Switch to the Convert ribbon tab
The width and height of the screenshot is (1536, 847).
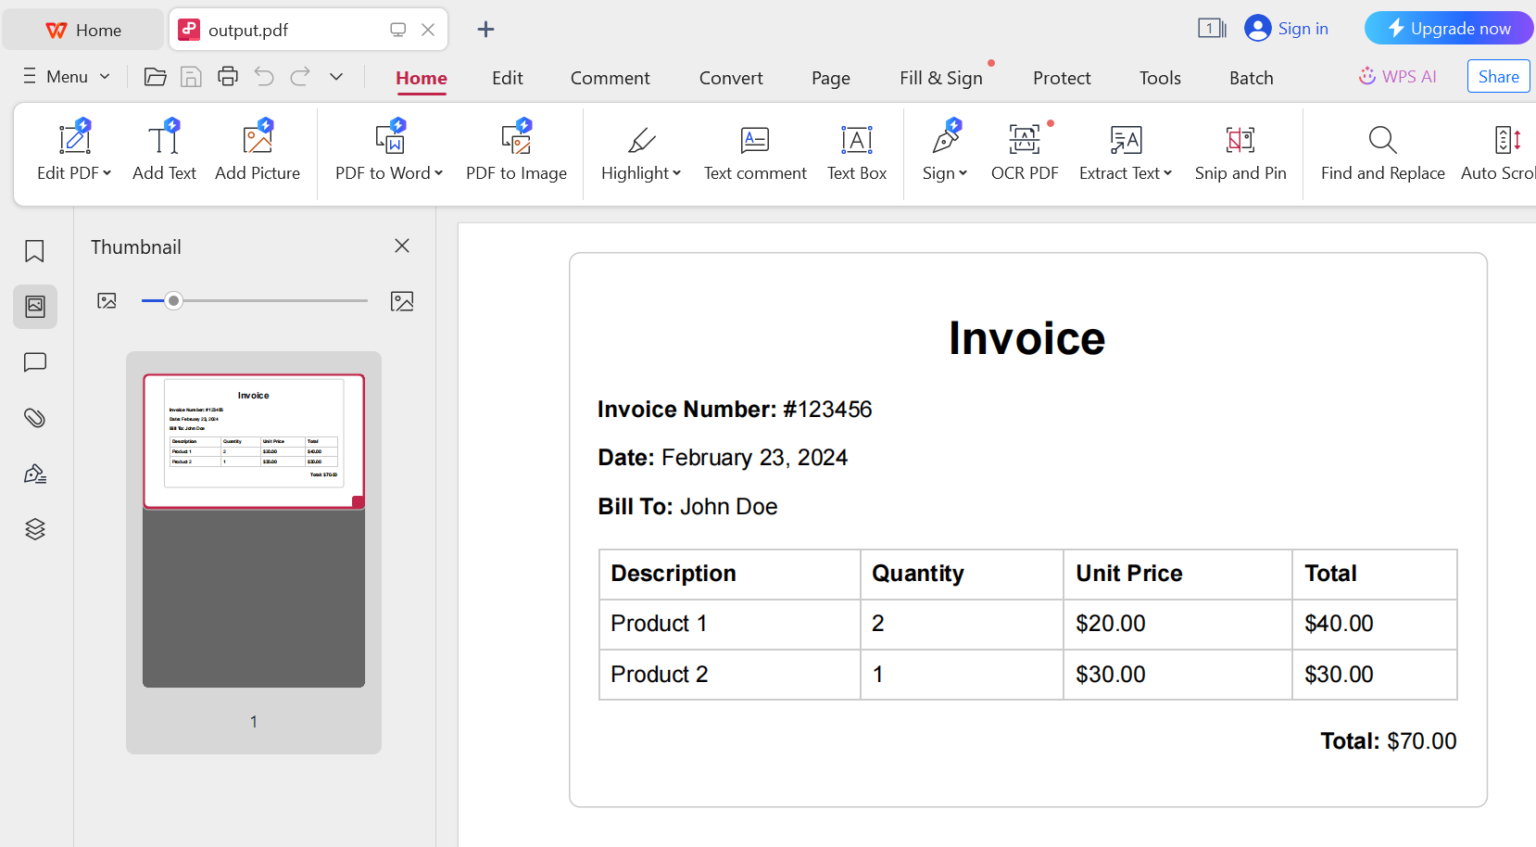(x=730, y=77)
